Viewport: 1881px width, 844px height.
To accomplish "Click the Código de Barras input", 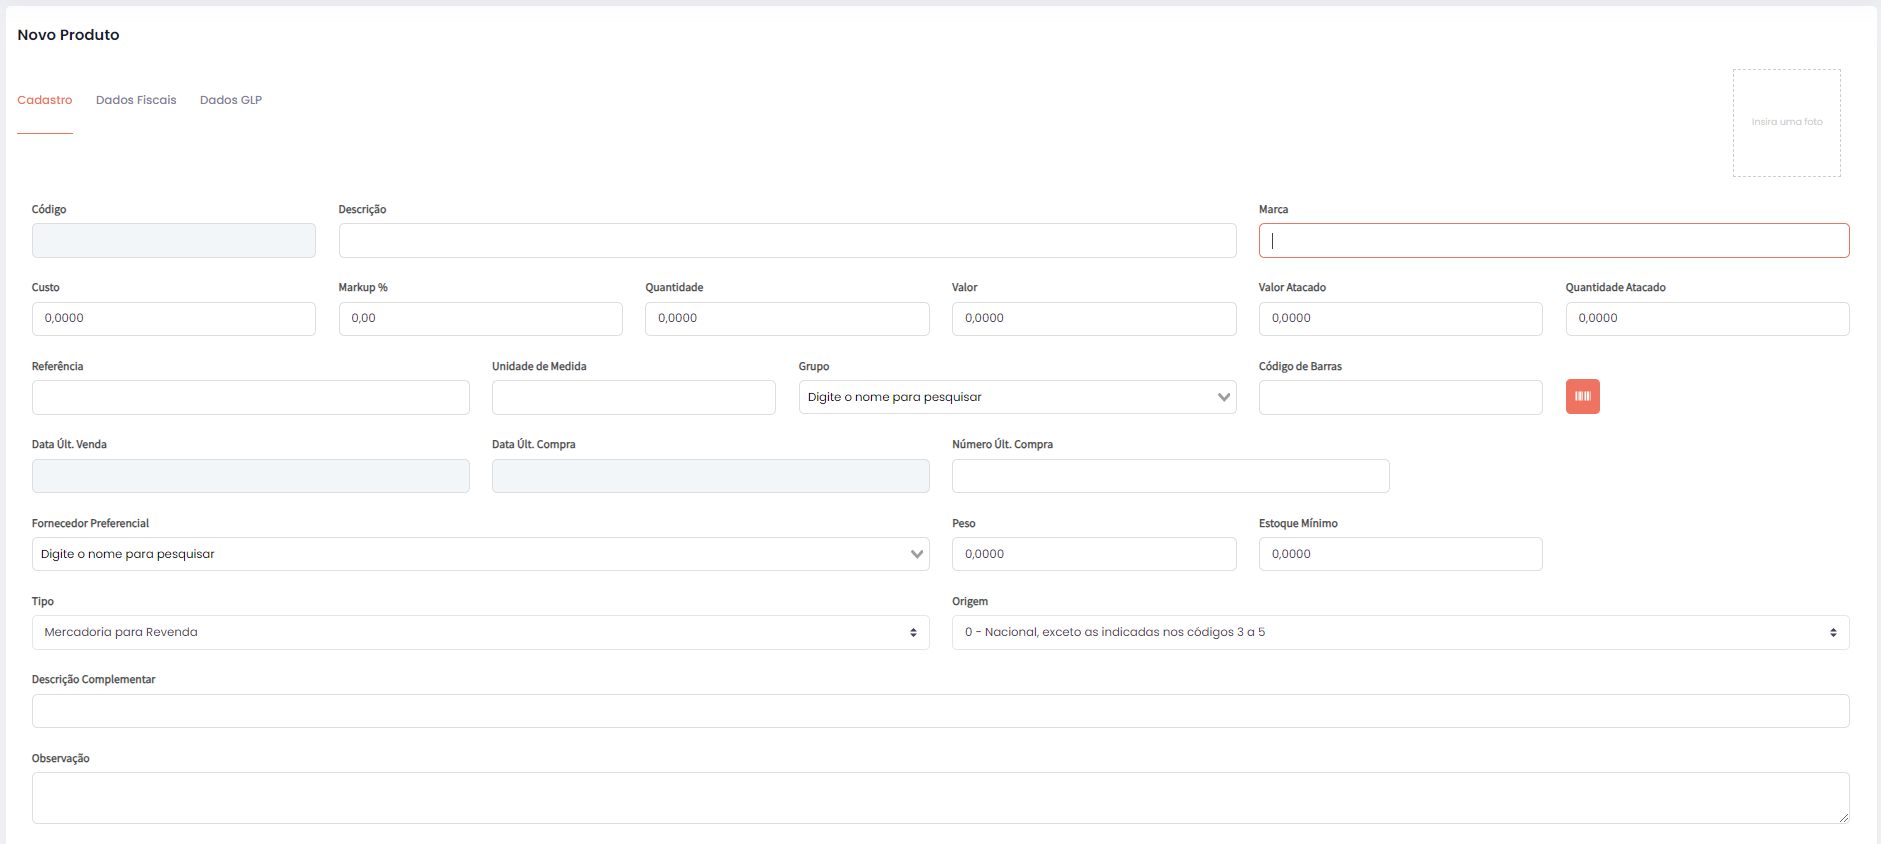I will [1400, 397].
